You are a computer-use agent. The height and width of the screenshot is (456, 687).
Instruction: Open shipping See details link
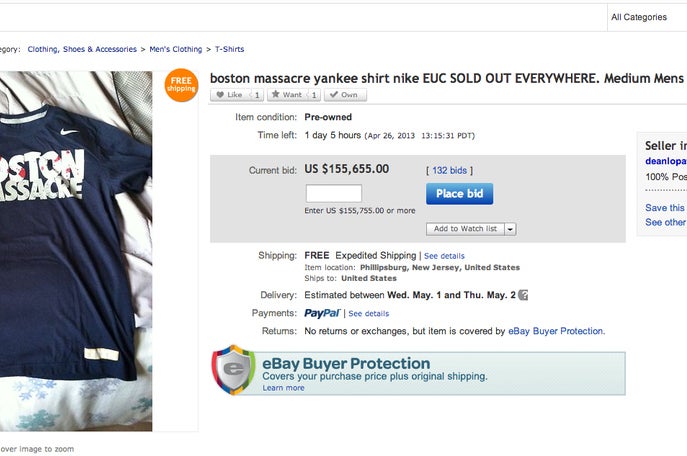tap(444, 256)
